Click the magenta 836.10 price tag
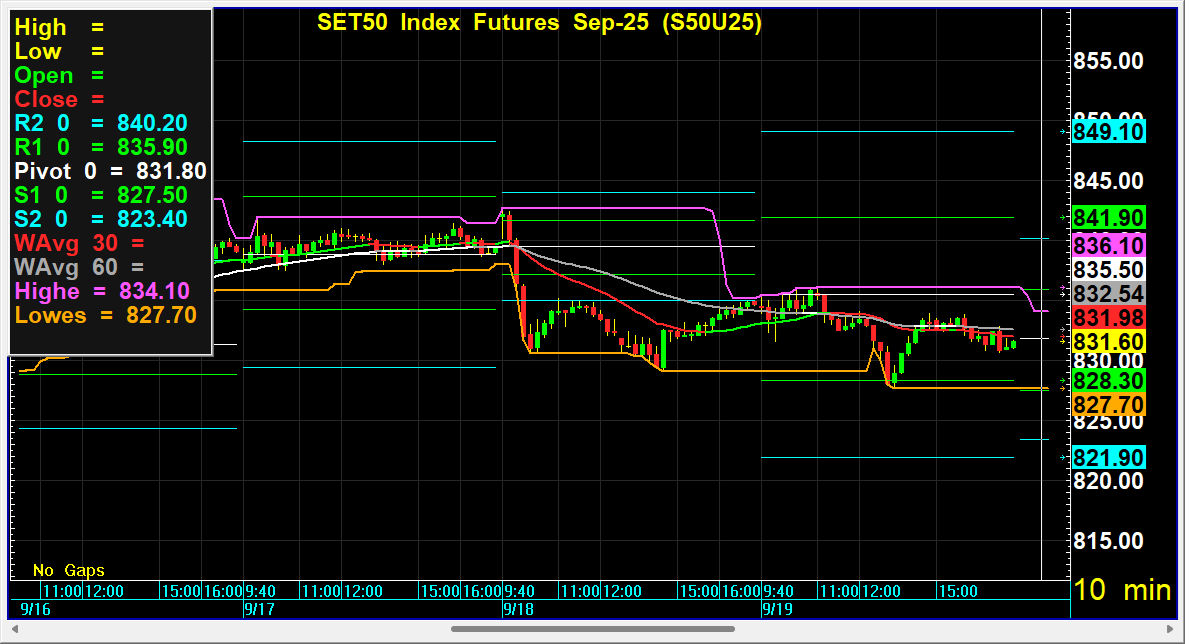The image size is (1185, 644). click(x=1109, y=245)
